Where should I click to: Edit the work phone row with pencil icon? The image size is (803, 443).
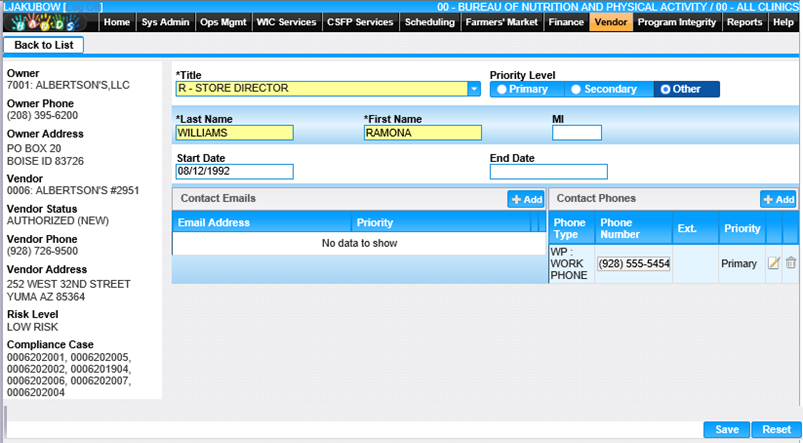pos(773,263)
